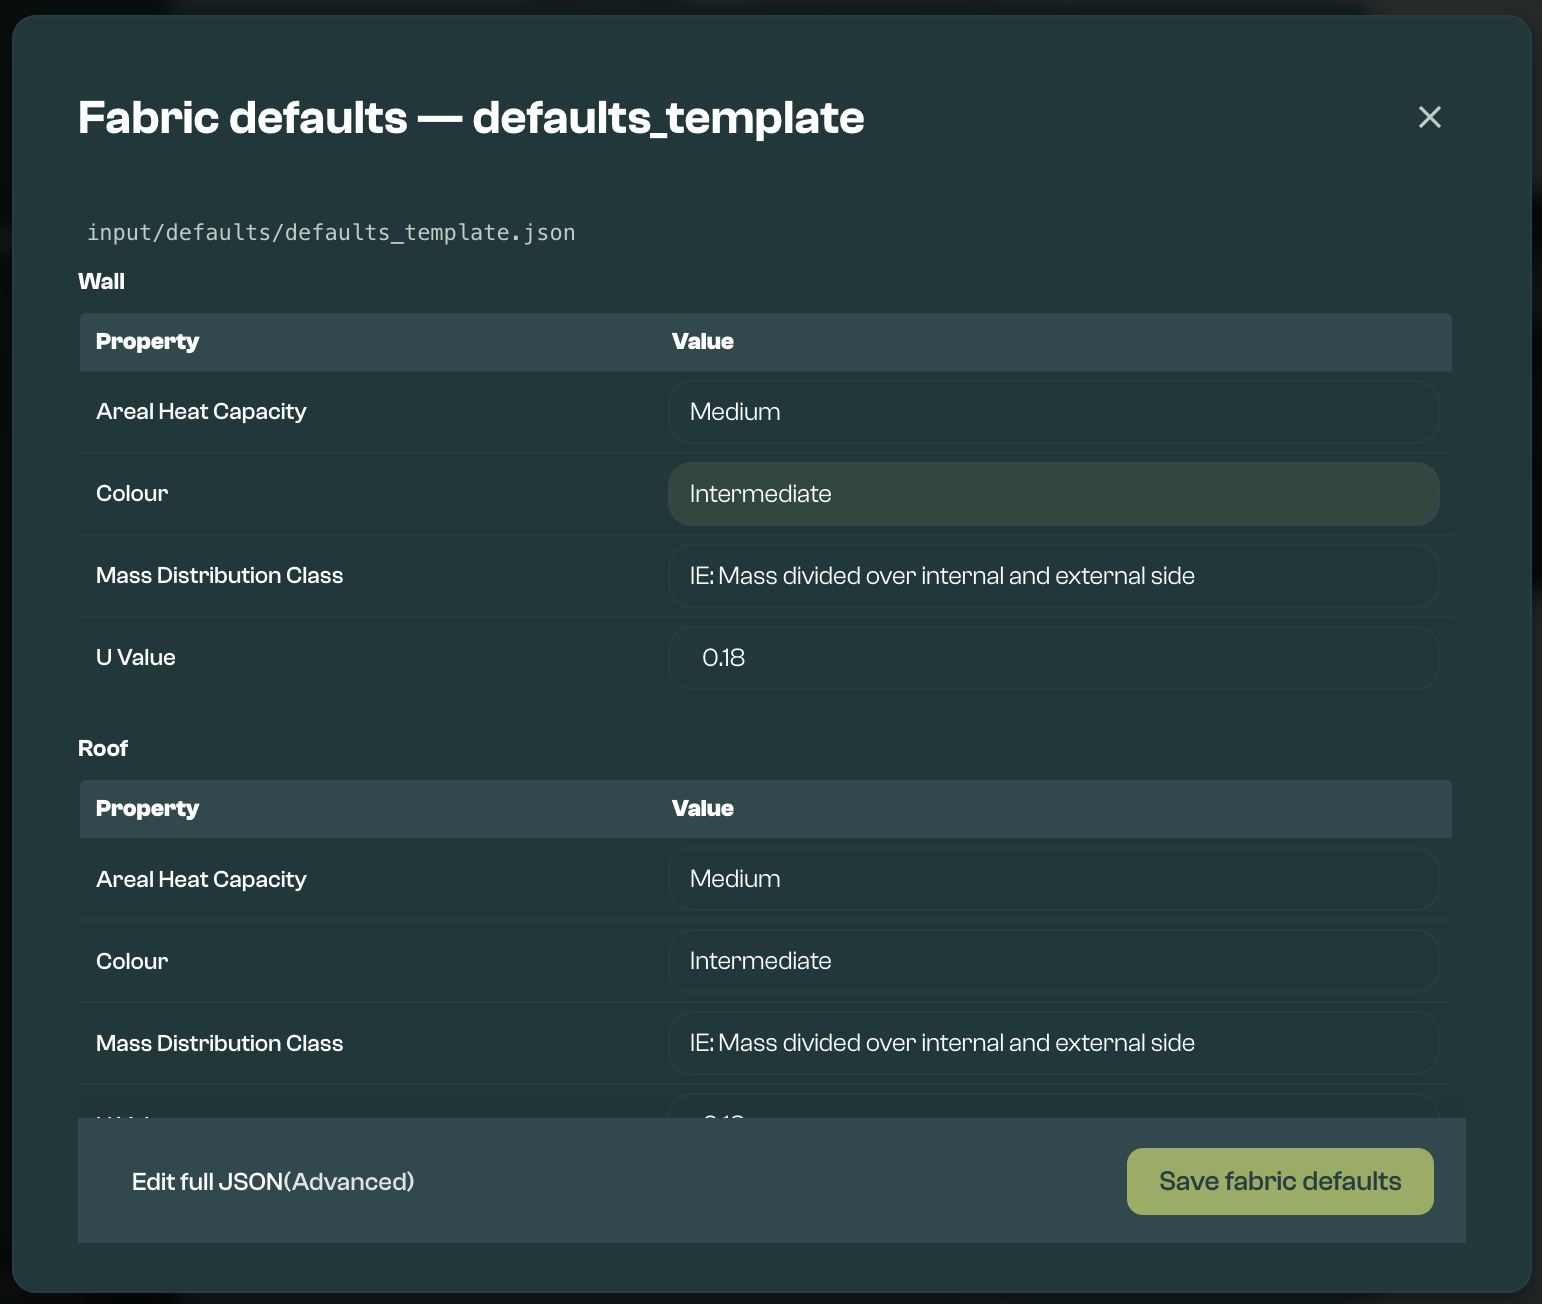Click Roof table Value column header
The width and height of the screenshot is (1542, 1304).
[x=703, y=809]
